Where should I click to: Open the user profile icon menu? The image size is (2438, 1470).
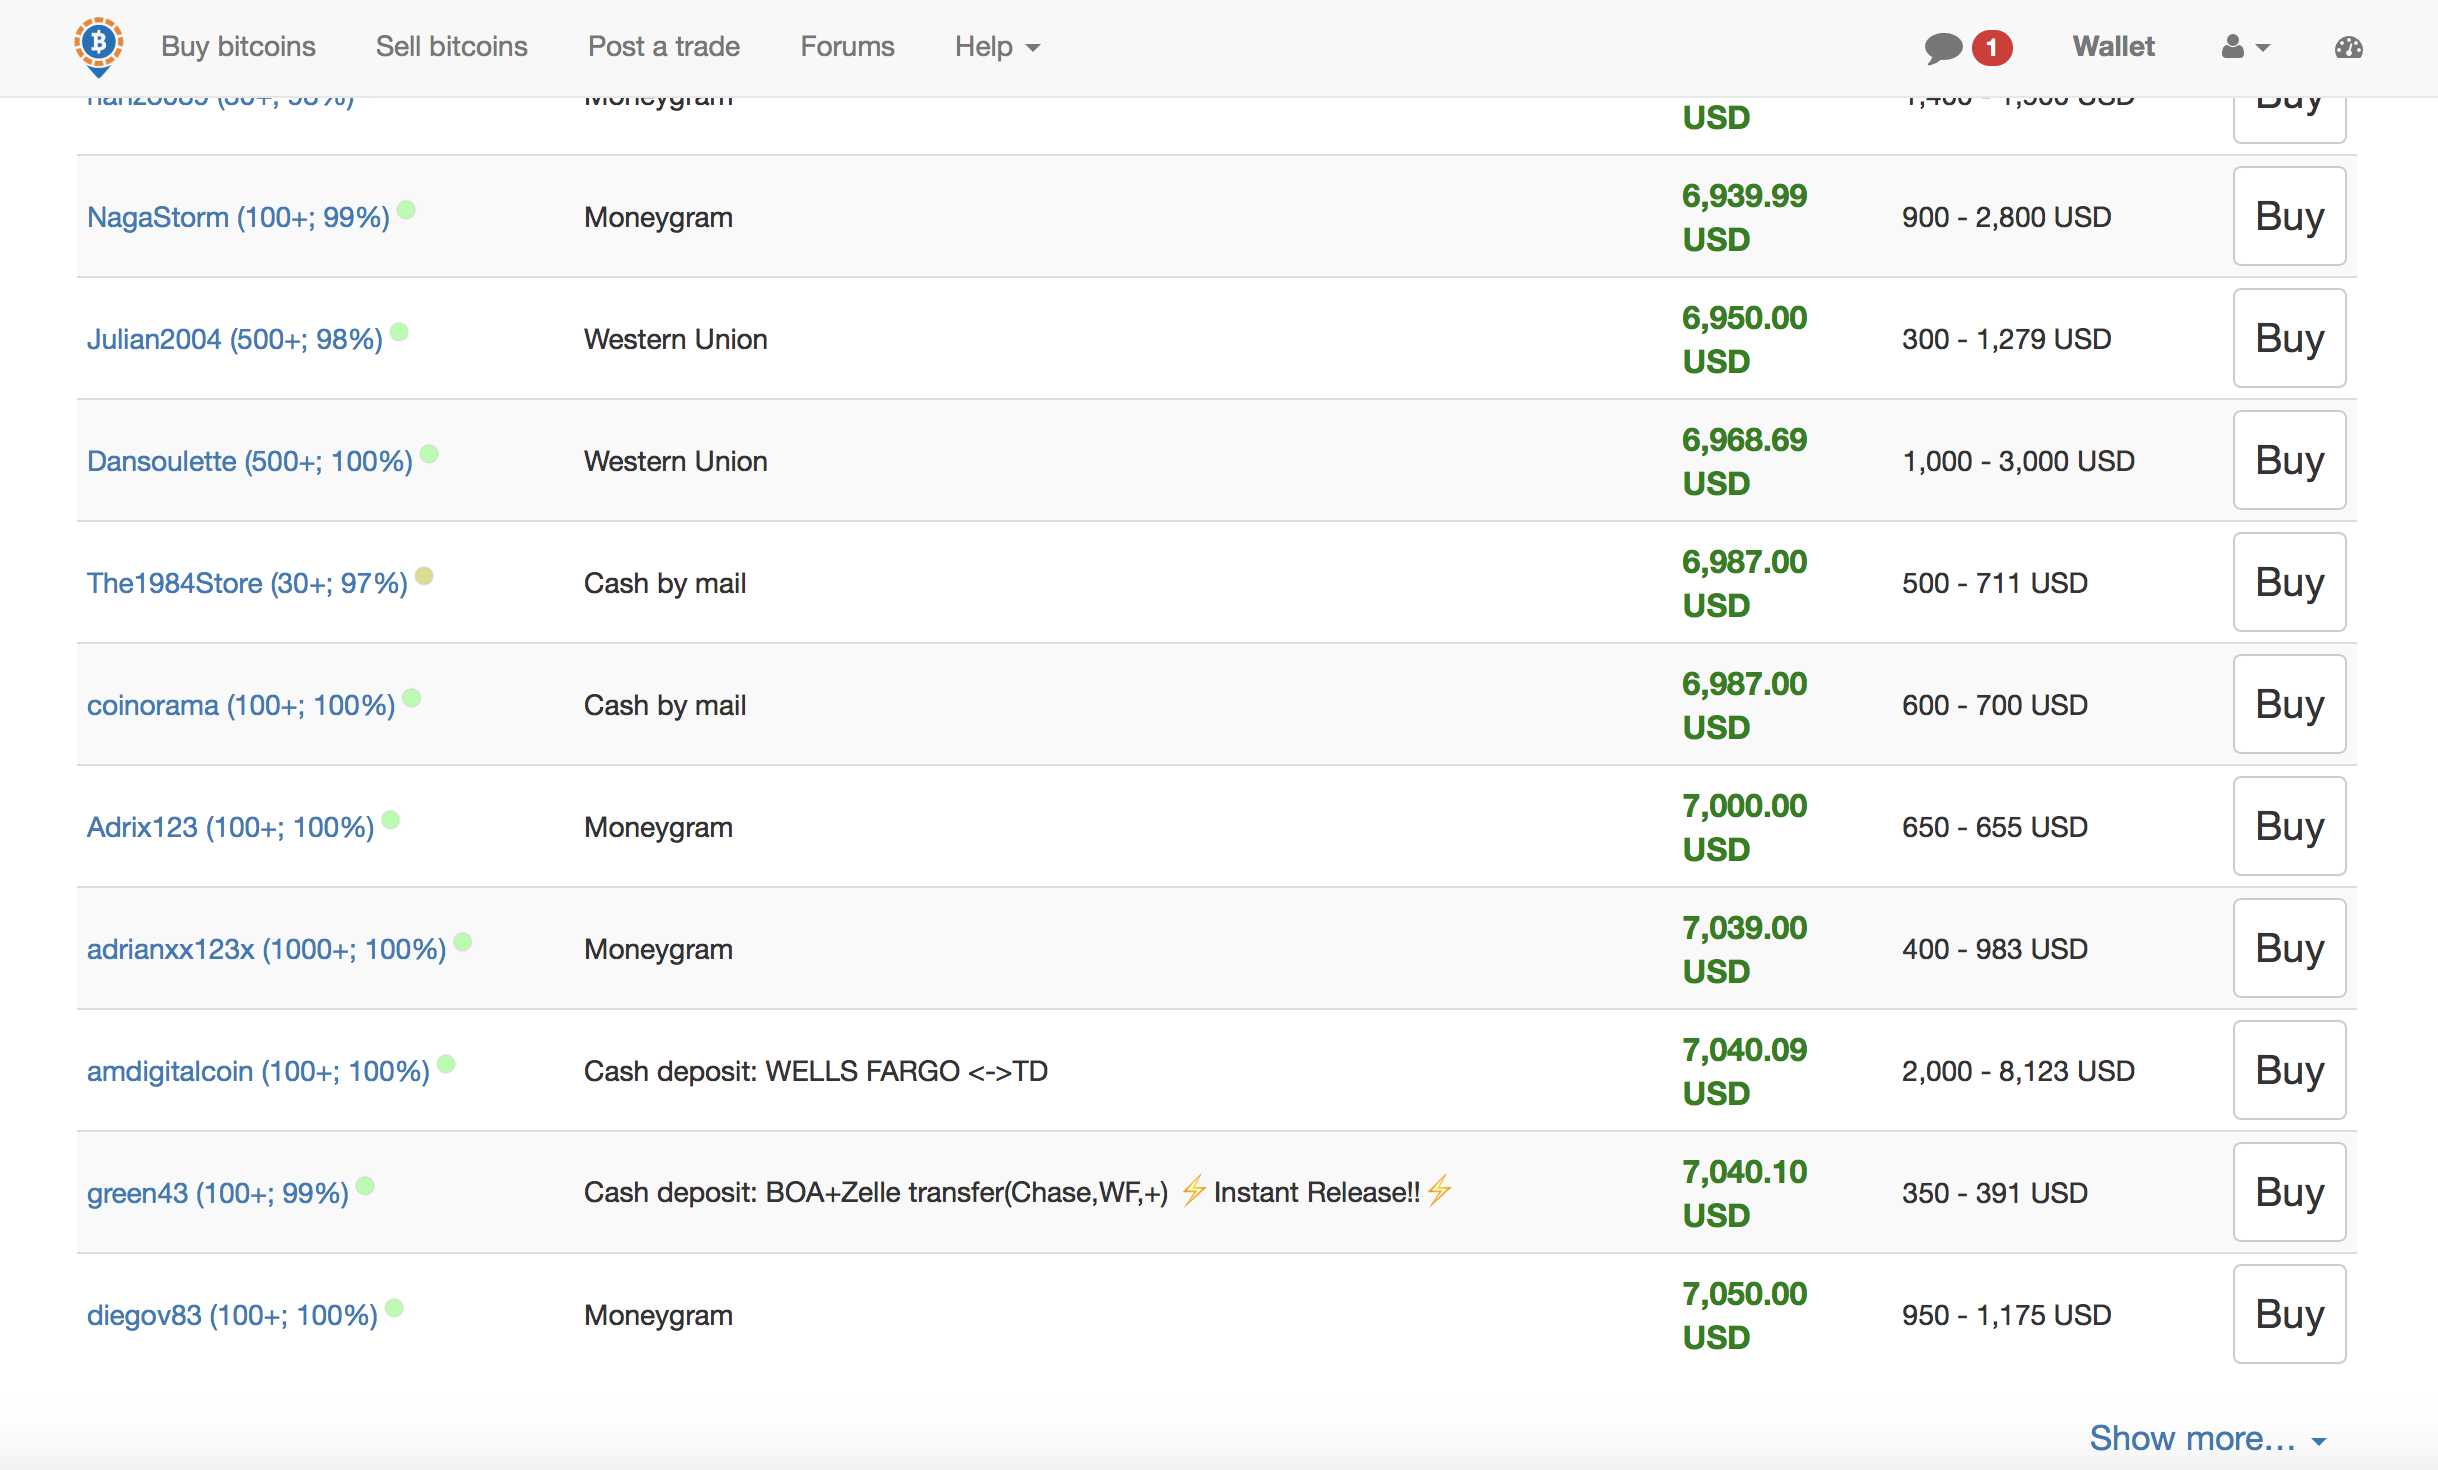tap(2244, 47)
